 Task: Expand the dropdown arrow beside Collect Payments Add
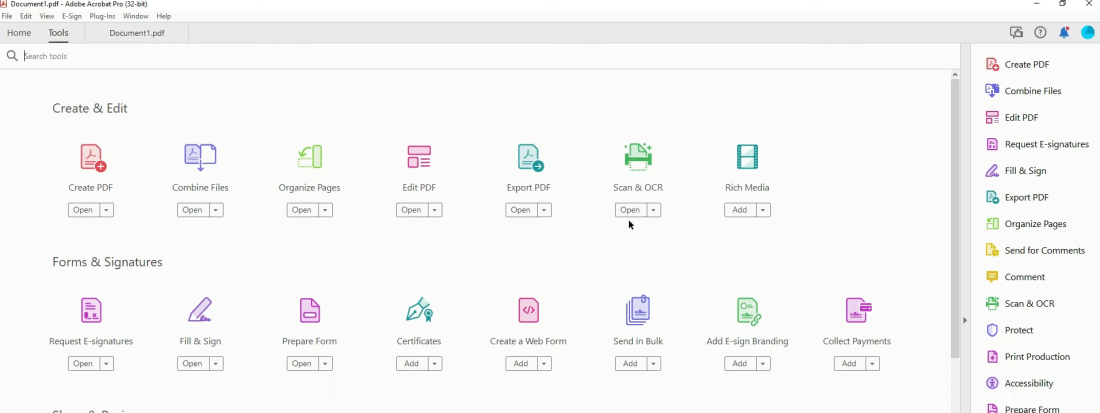872,363
